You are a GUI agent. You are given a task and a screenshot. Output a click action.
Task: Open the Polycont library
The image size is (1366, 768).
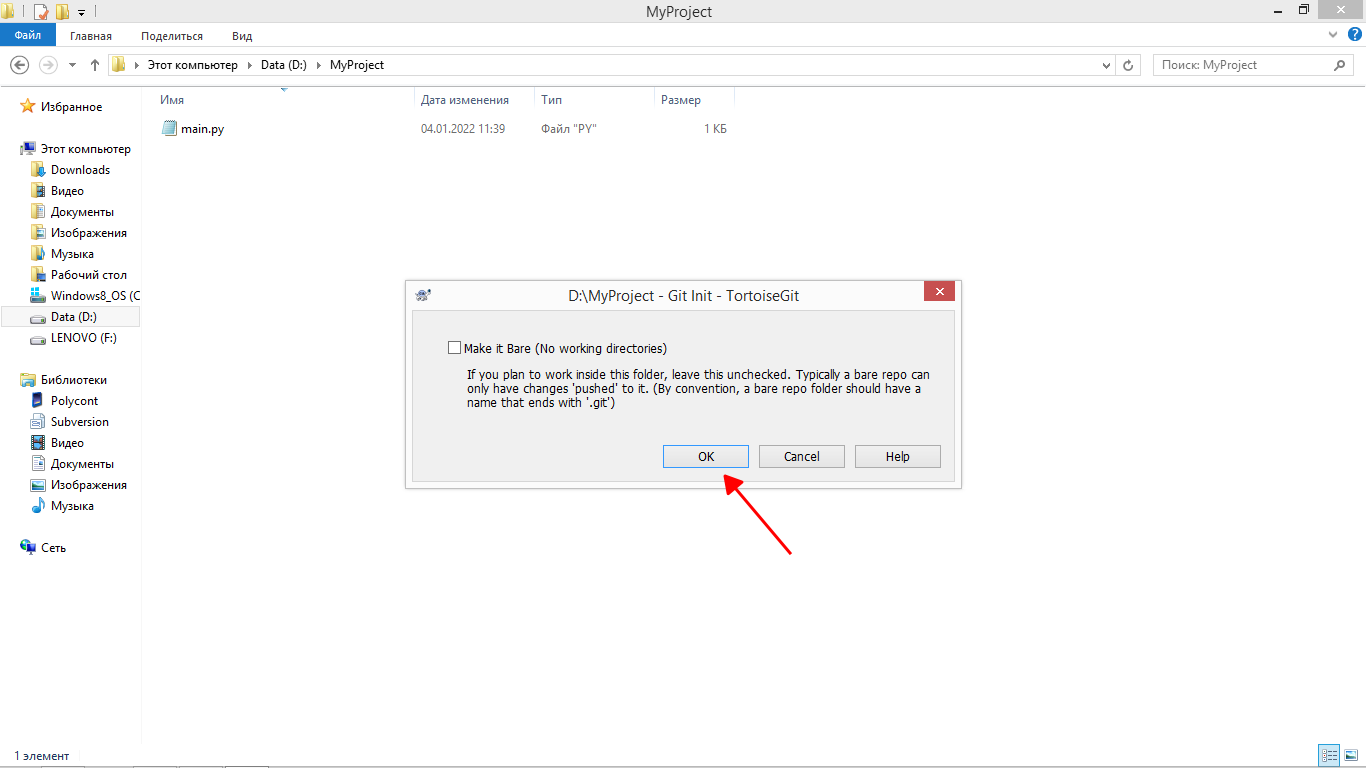click(74, 401)
